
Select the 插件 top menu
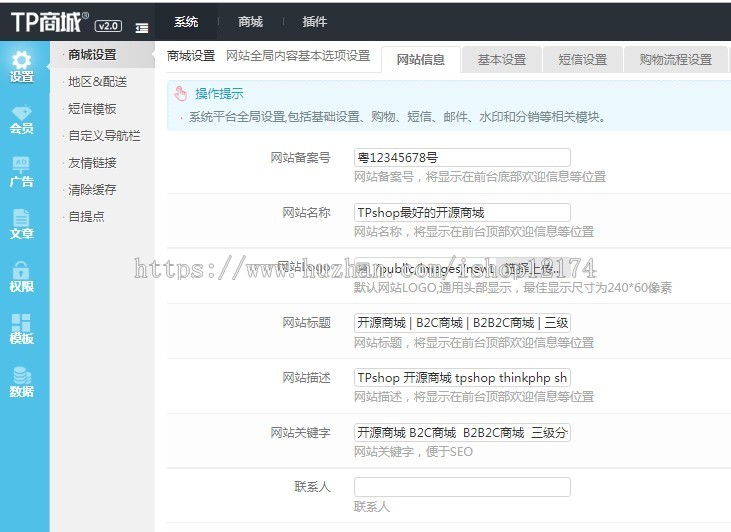click(x=315, y=21)
